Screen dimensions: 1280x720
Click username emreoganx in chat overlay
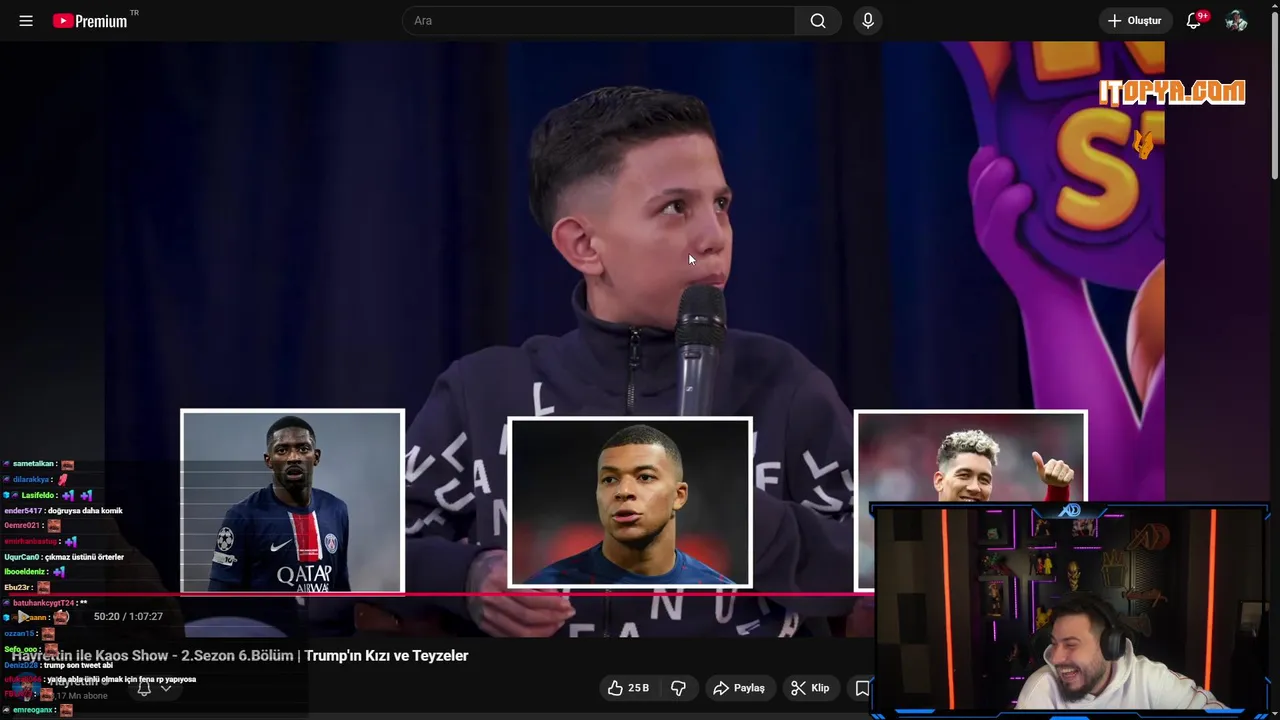33,710
